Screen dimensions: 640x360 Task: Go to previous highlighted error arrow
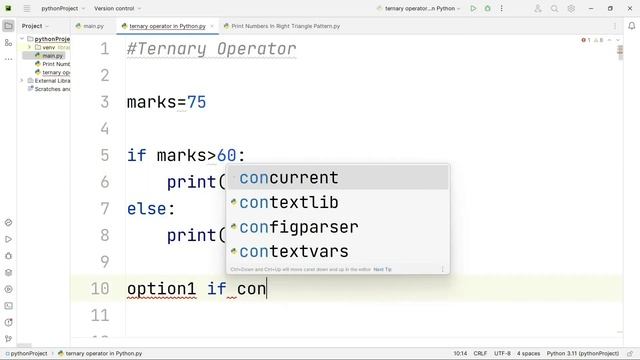(609, 40)
